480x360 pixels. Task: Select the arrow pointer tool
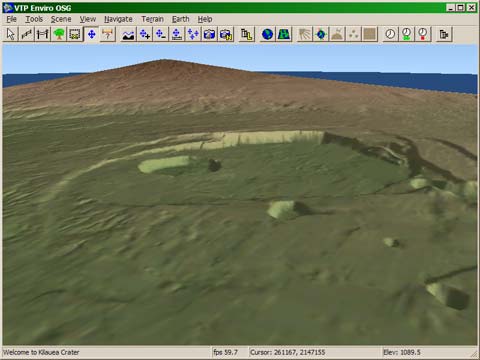(11, 34)
